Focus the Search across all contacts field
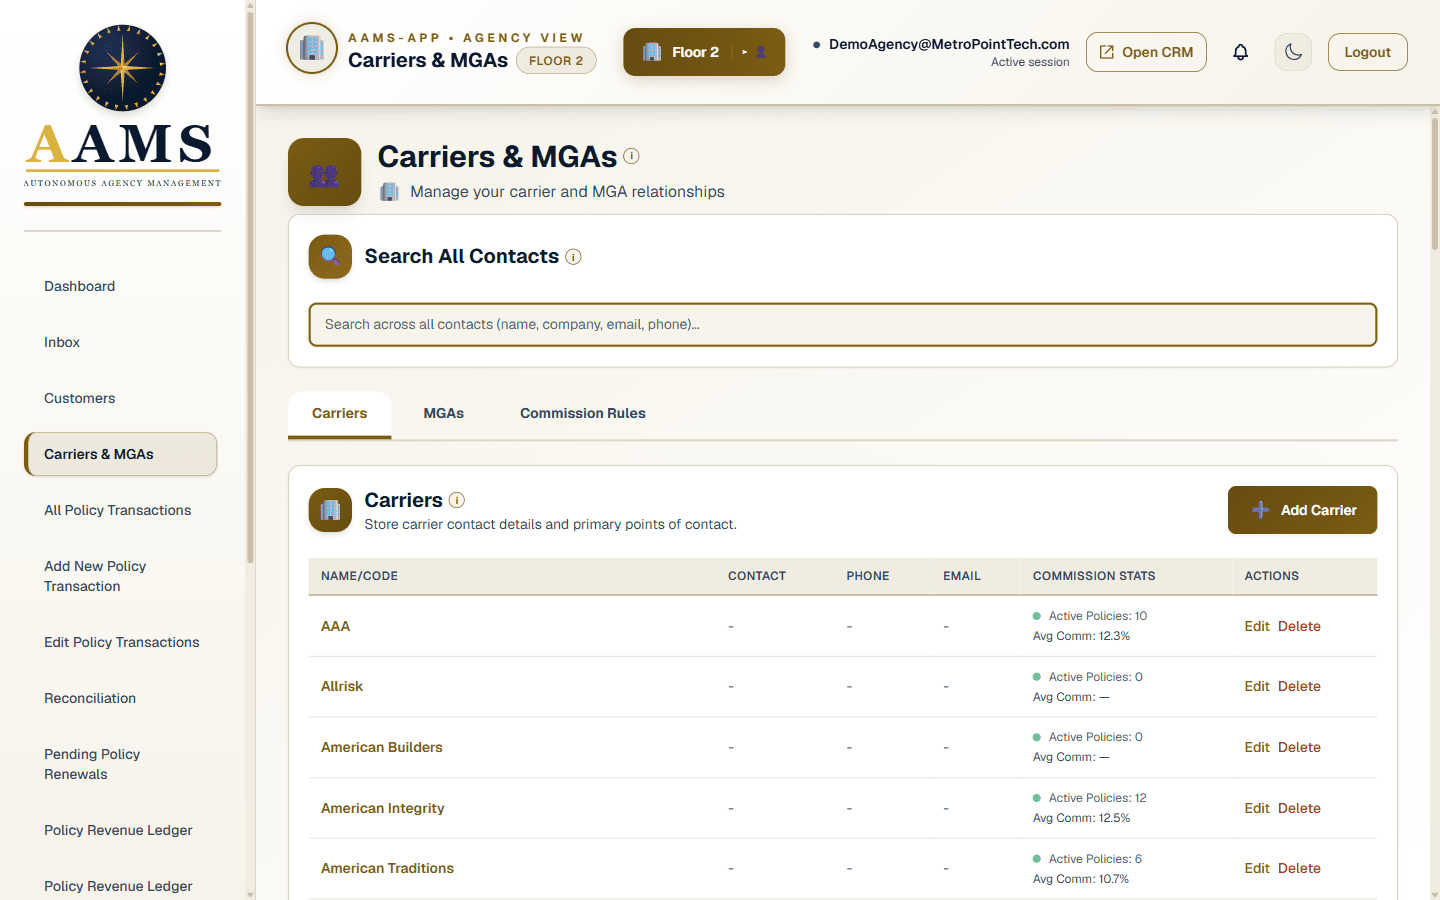The height and width of the screenshot is (900, 1440). pos(842,325)
